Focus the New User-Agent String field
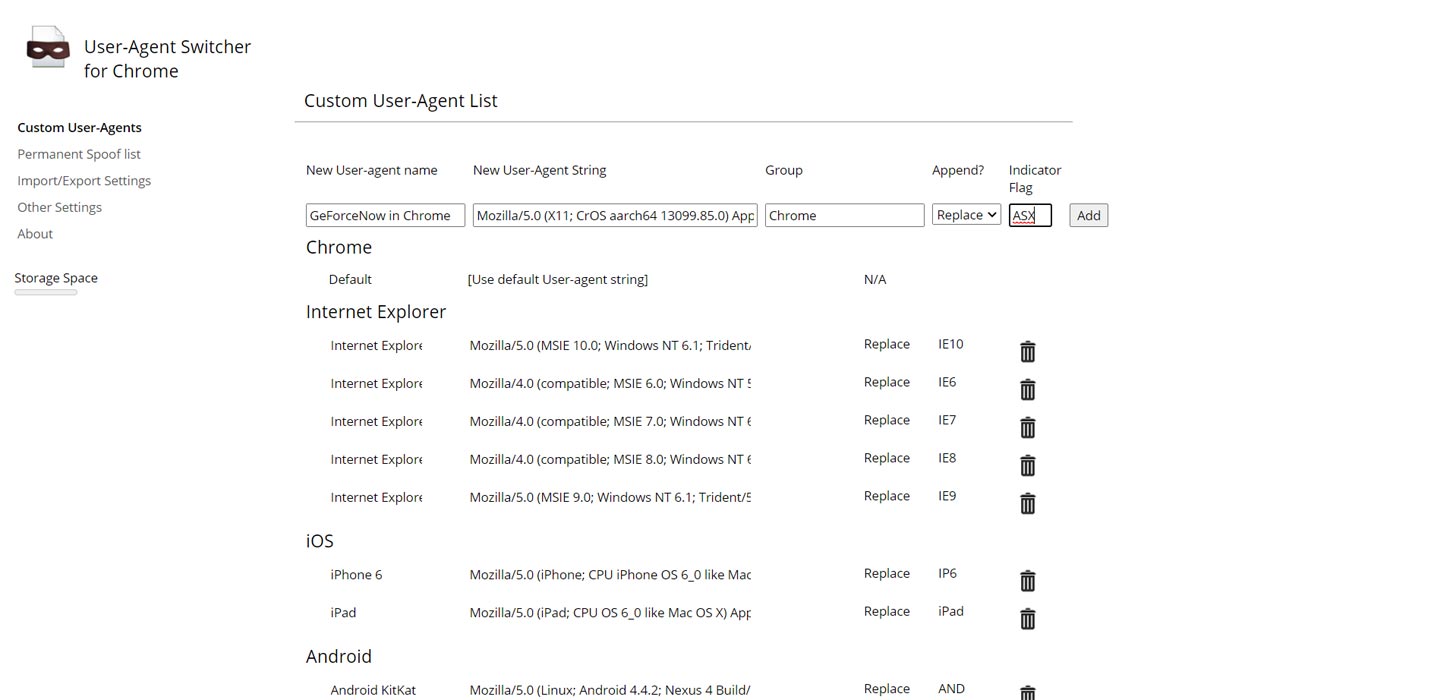Viewport: 1434px width, 700px height. tap(615, 215)
